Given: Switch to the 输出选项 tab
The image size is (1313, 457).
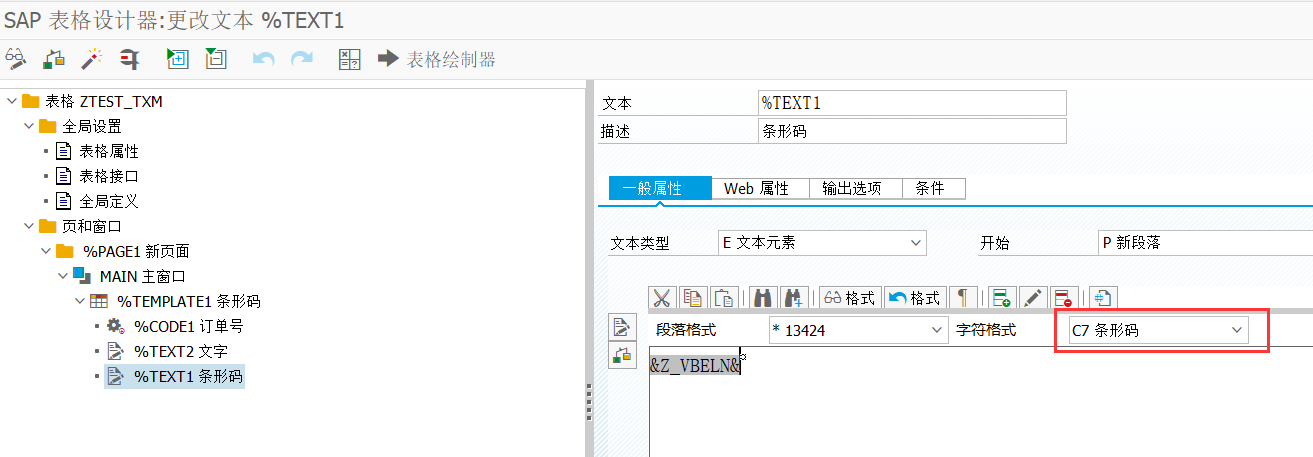Looking at the screenshot, I should tap(855, 188).
